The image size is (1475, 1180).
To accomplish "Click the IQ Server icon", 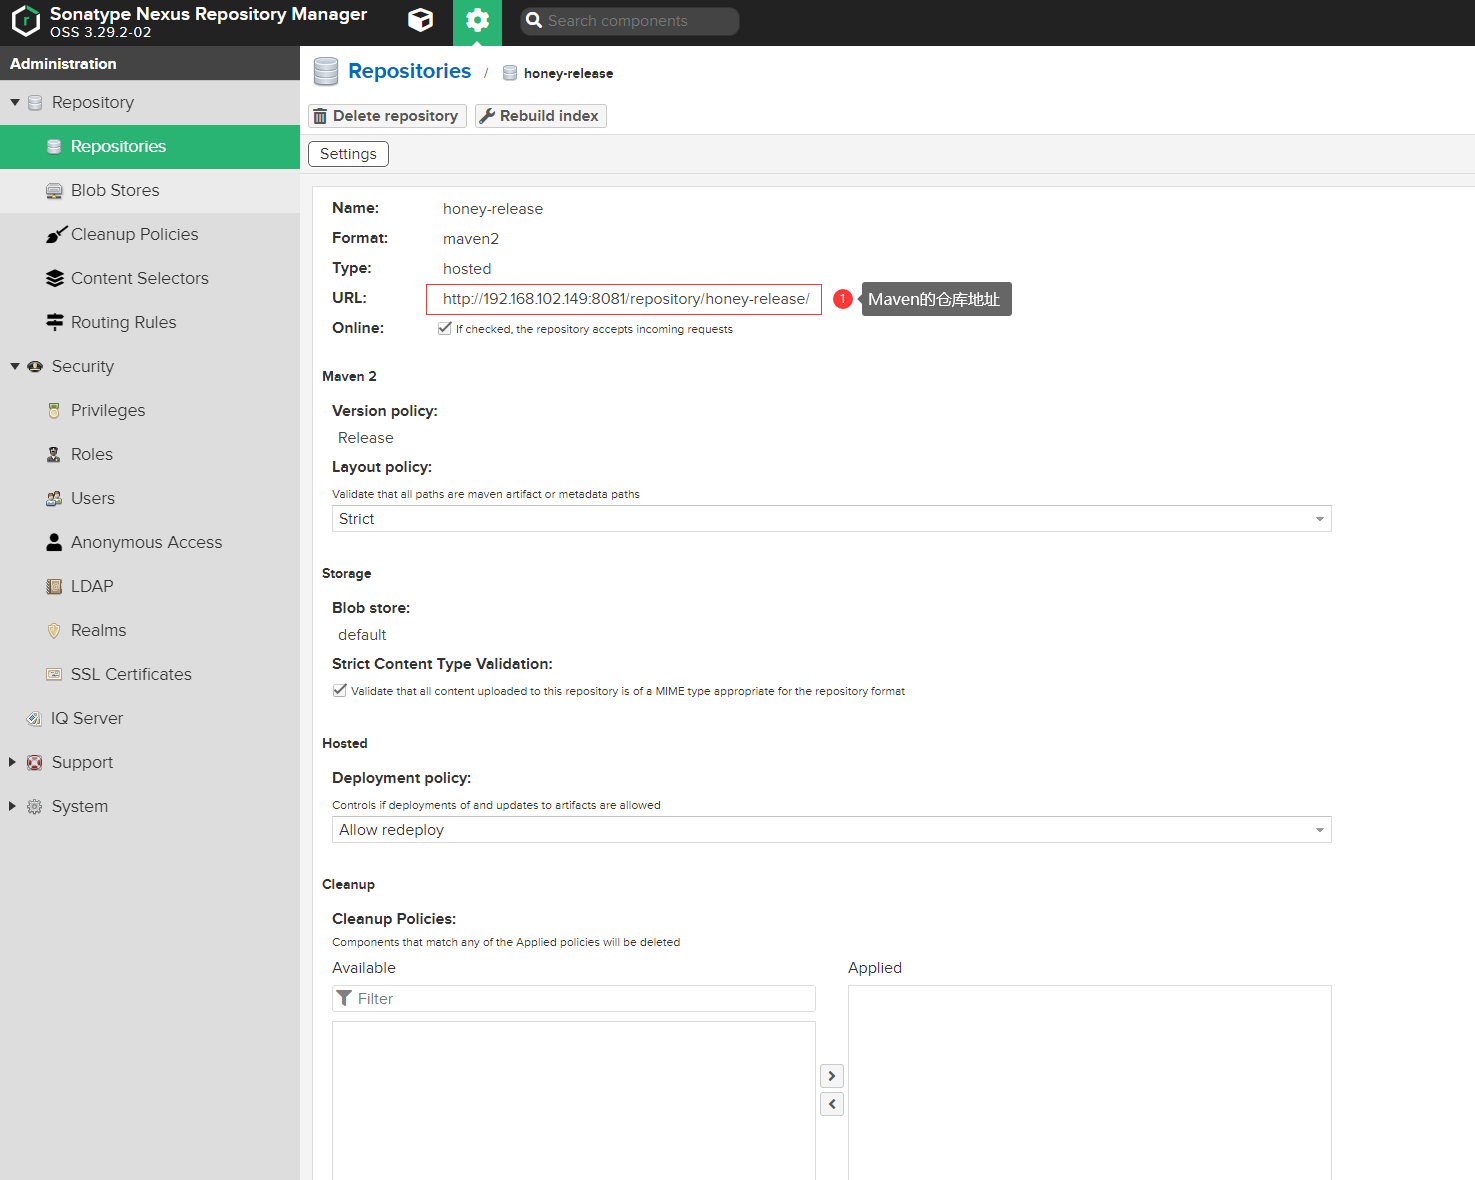I will pyautogui.click(x=34, y=718).
